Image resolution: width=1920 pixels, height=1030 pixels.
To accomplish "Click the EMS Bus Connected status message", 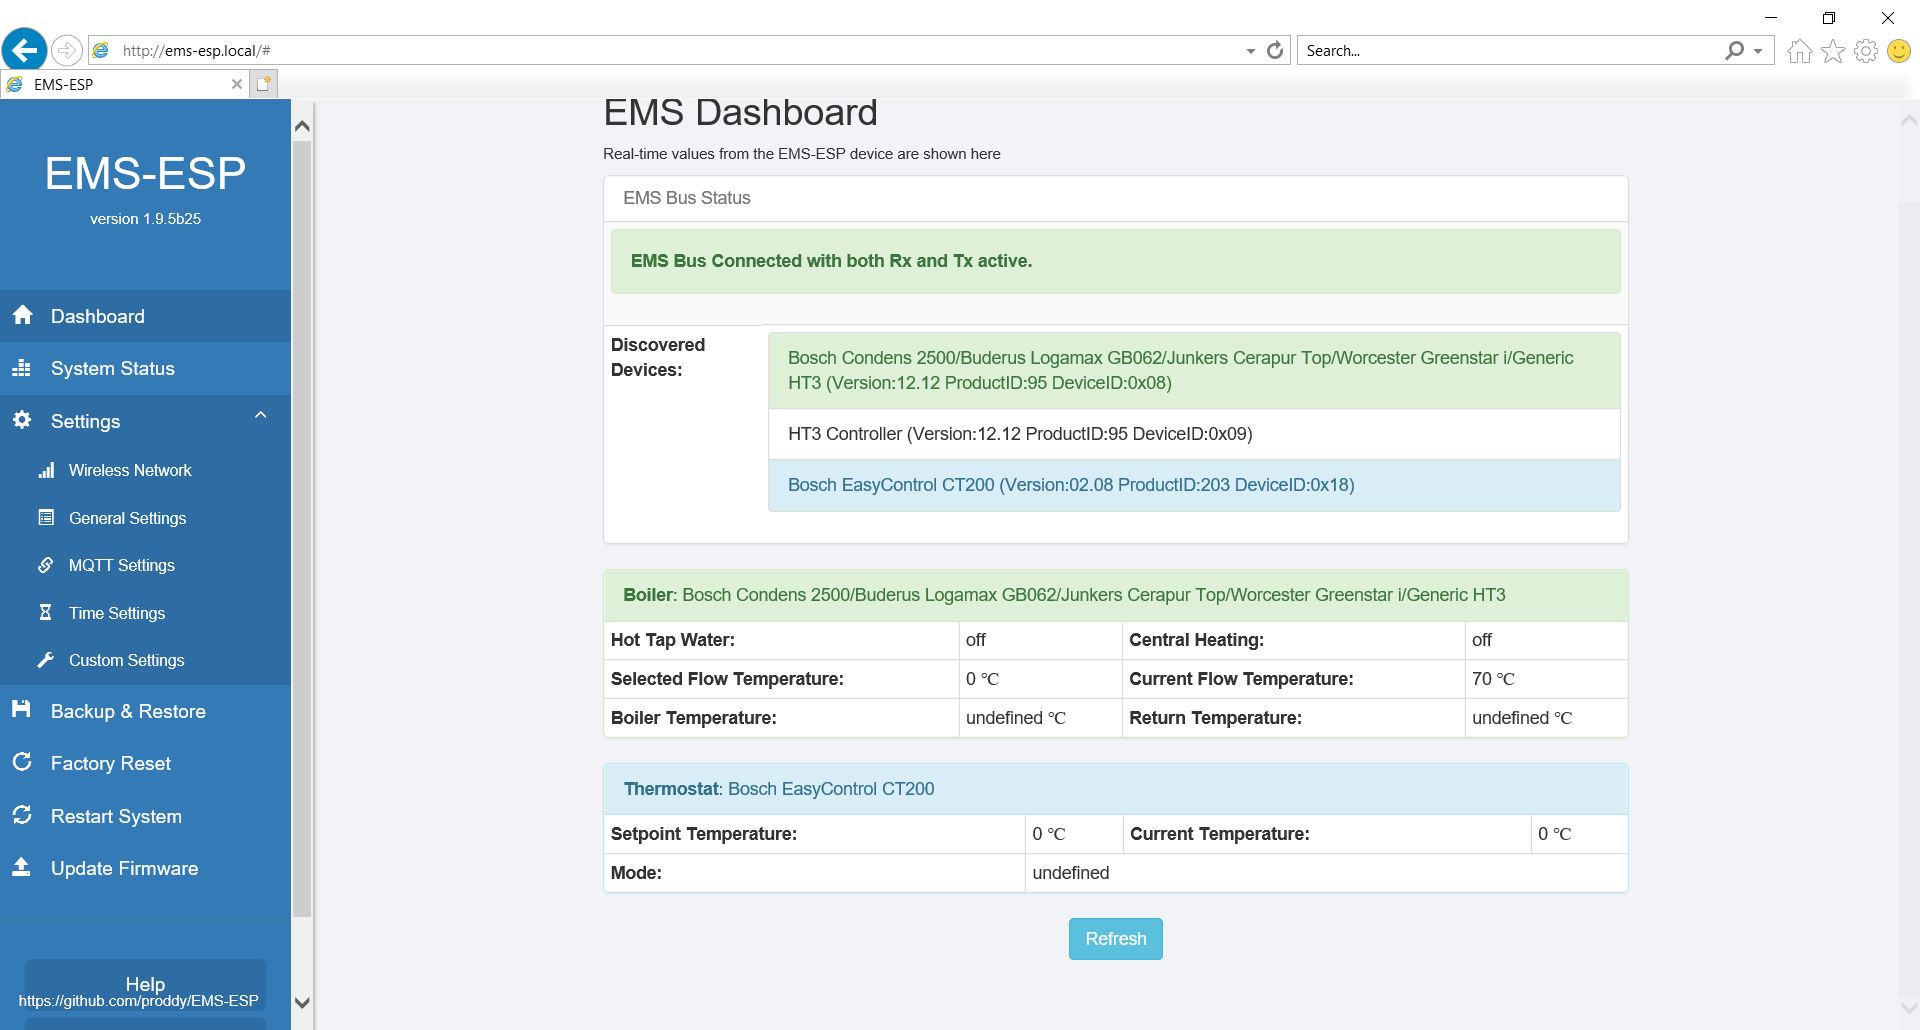I will (1115, 261).
